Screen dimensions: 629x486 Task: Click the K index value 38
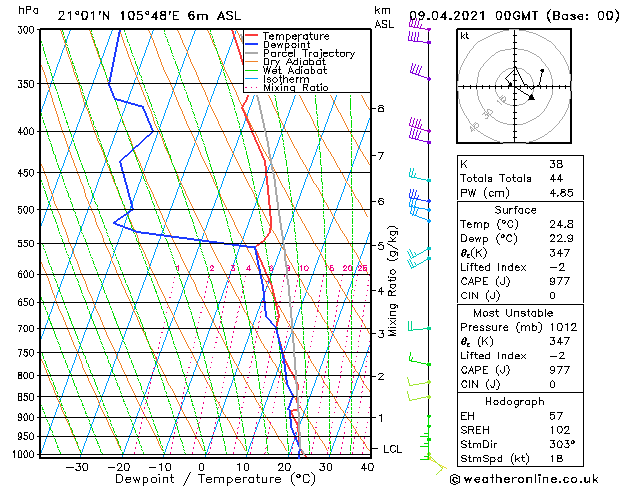556,164
